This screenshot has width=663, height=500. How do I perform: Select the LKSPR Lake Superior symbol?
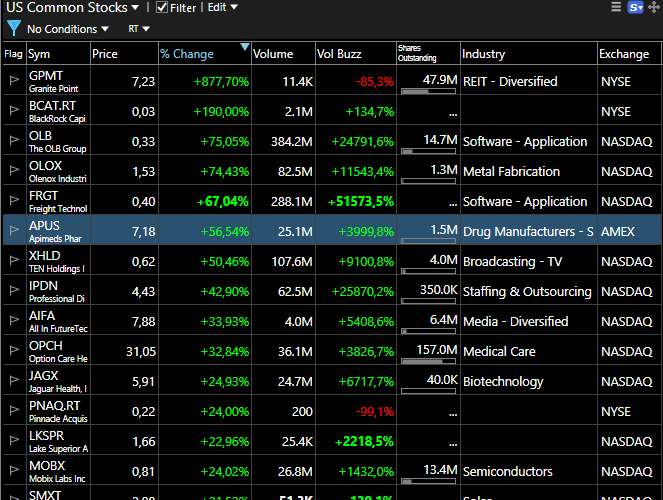coord(58,440)
